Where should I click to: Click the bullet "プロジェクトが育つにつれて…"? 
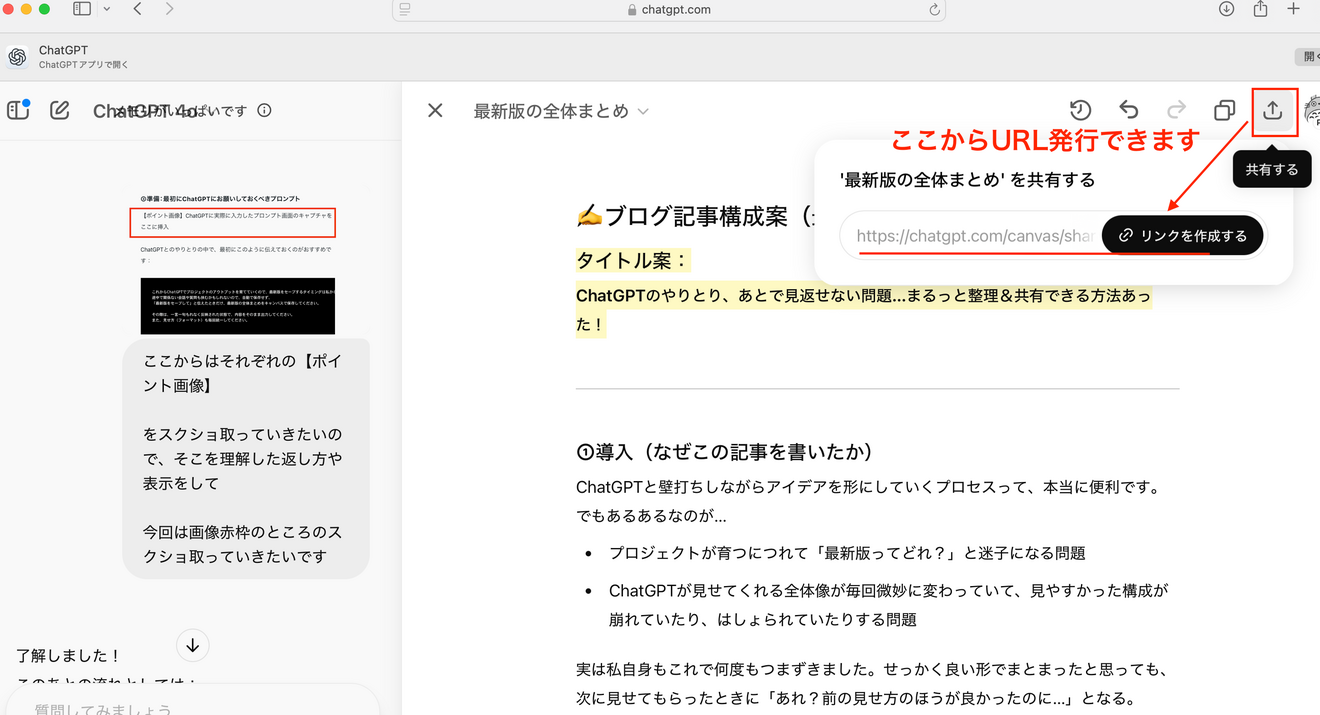pos(847,553)
